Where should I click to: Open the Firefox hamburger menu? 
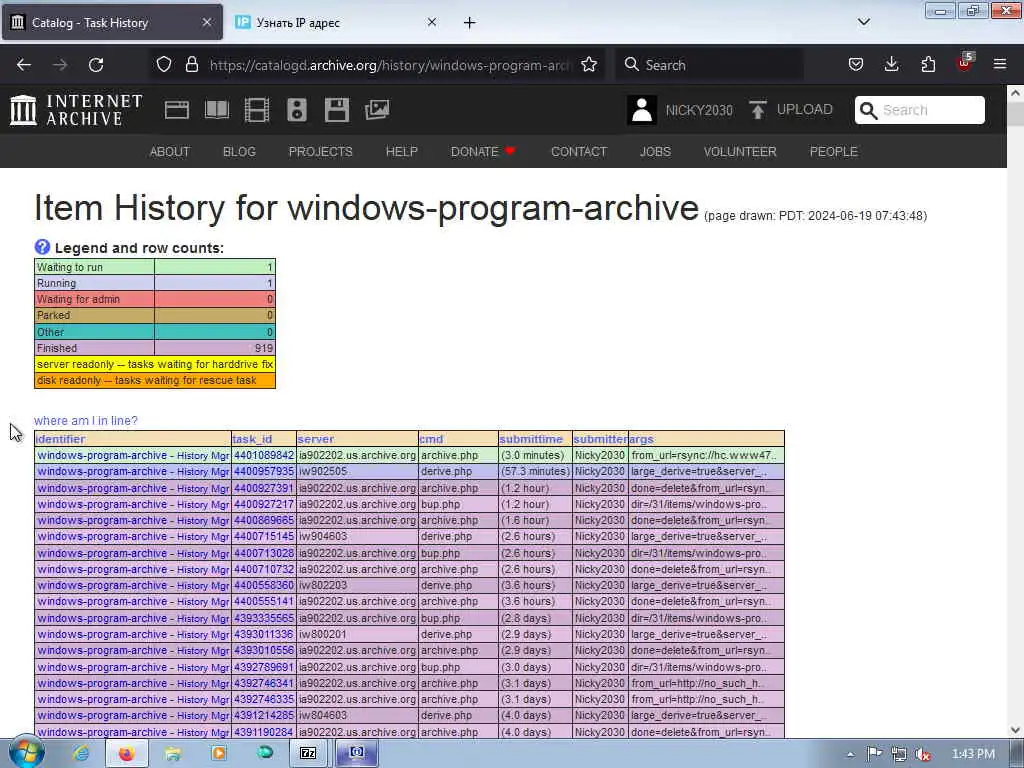click(x=1000, y=65)
